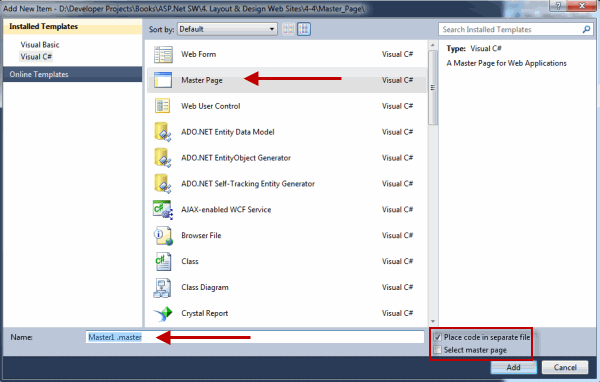Select the Web Form text label

point(199,54)
